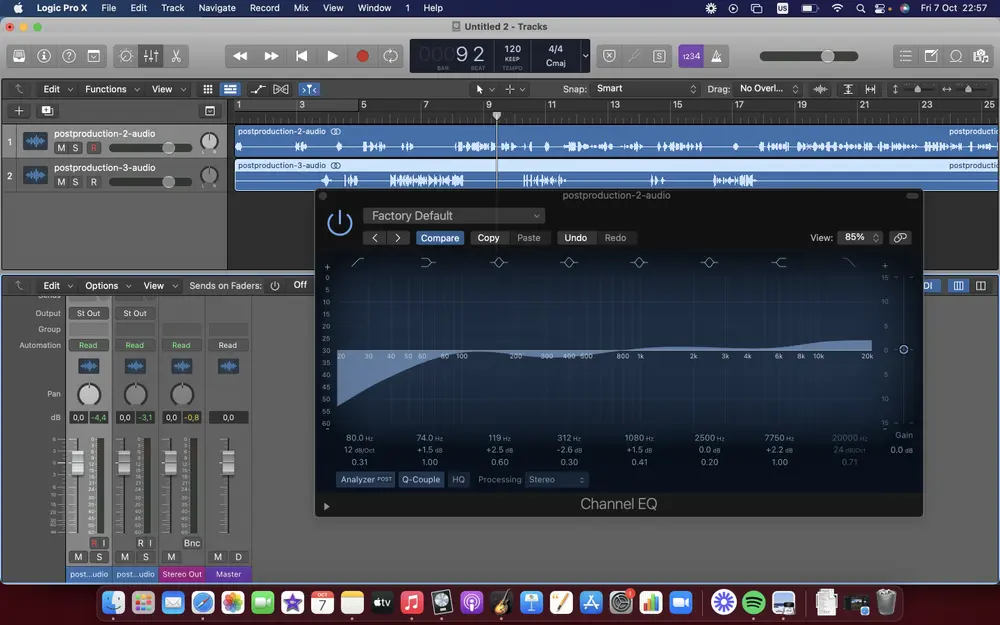Expand the Processing Stereo dropdown
1000x625 pixels.
557,480
